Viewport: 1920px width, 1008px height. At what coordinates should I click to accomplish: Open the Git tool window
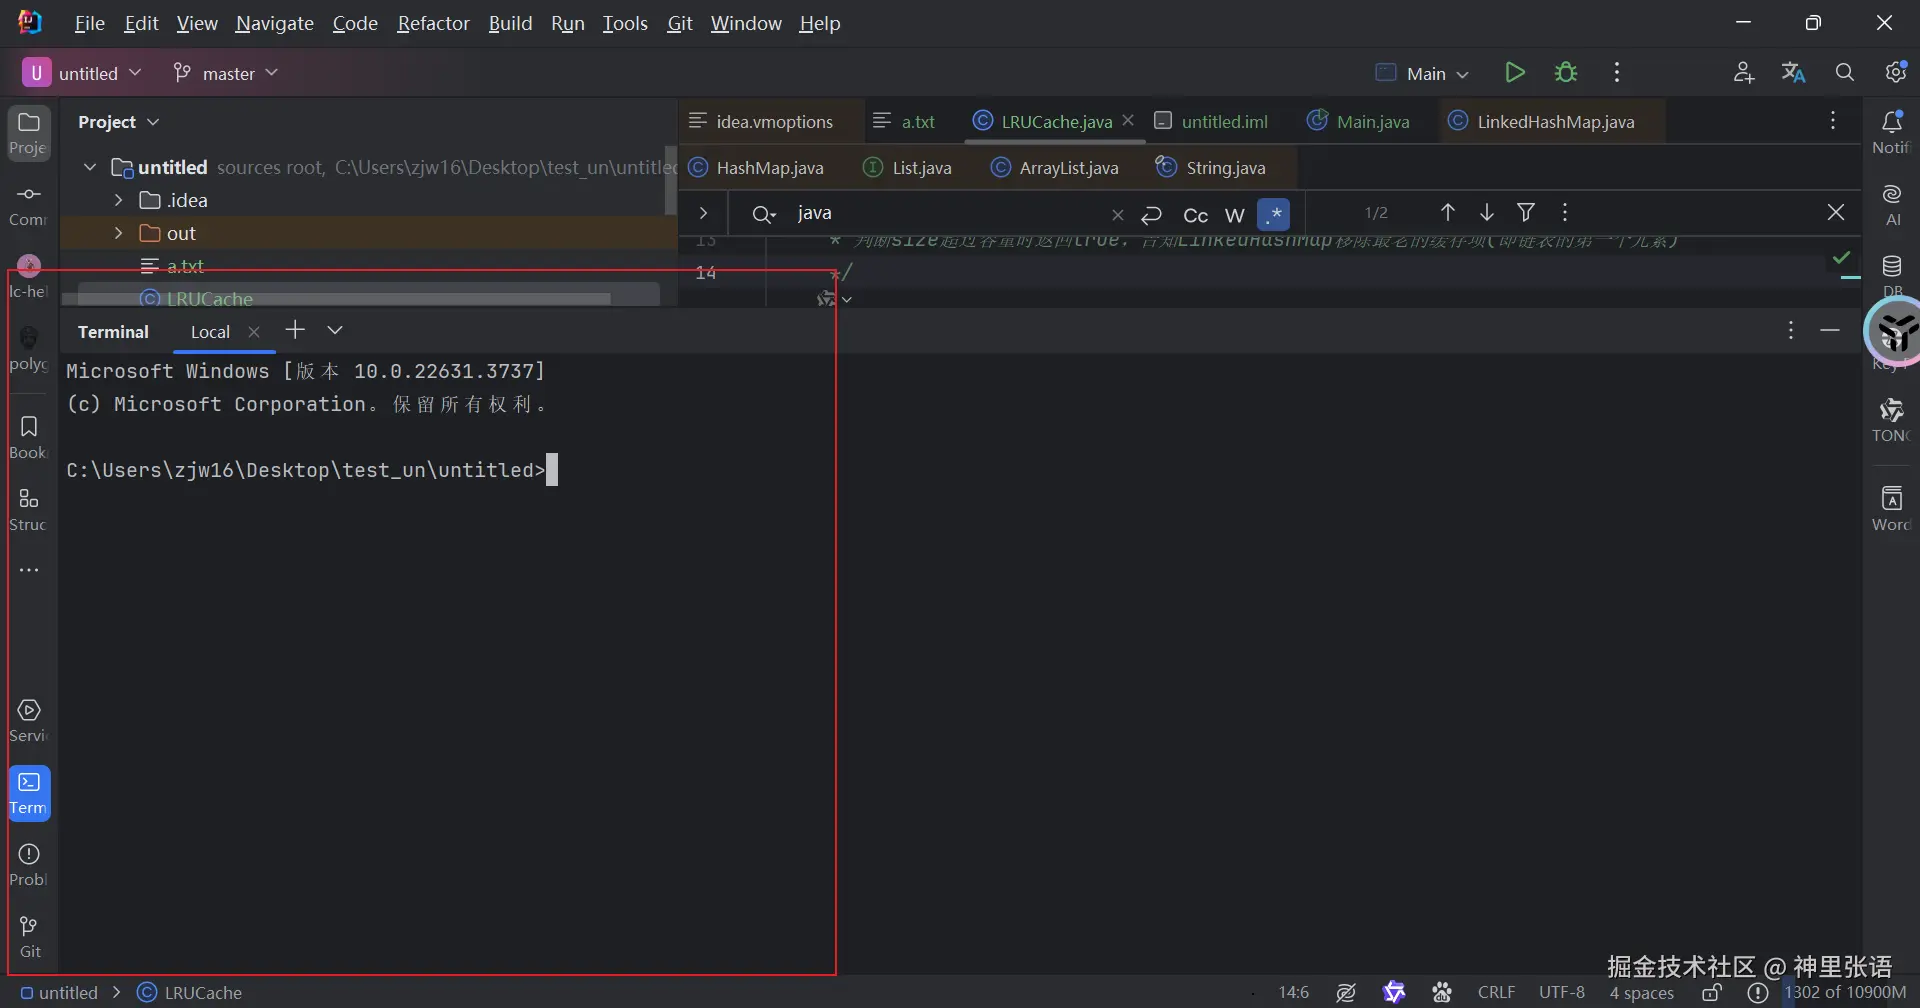[x=29, y=936]
